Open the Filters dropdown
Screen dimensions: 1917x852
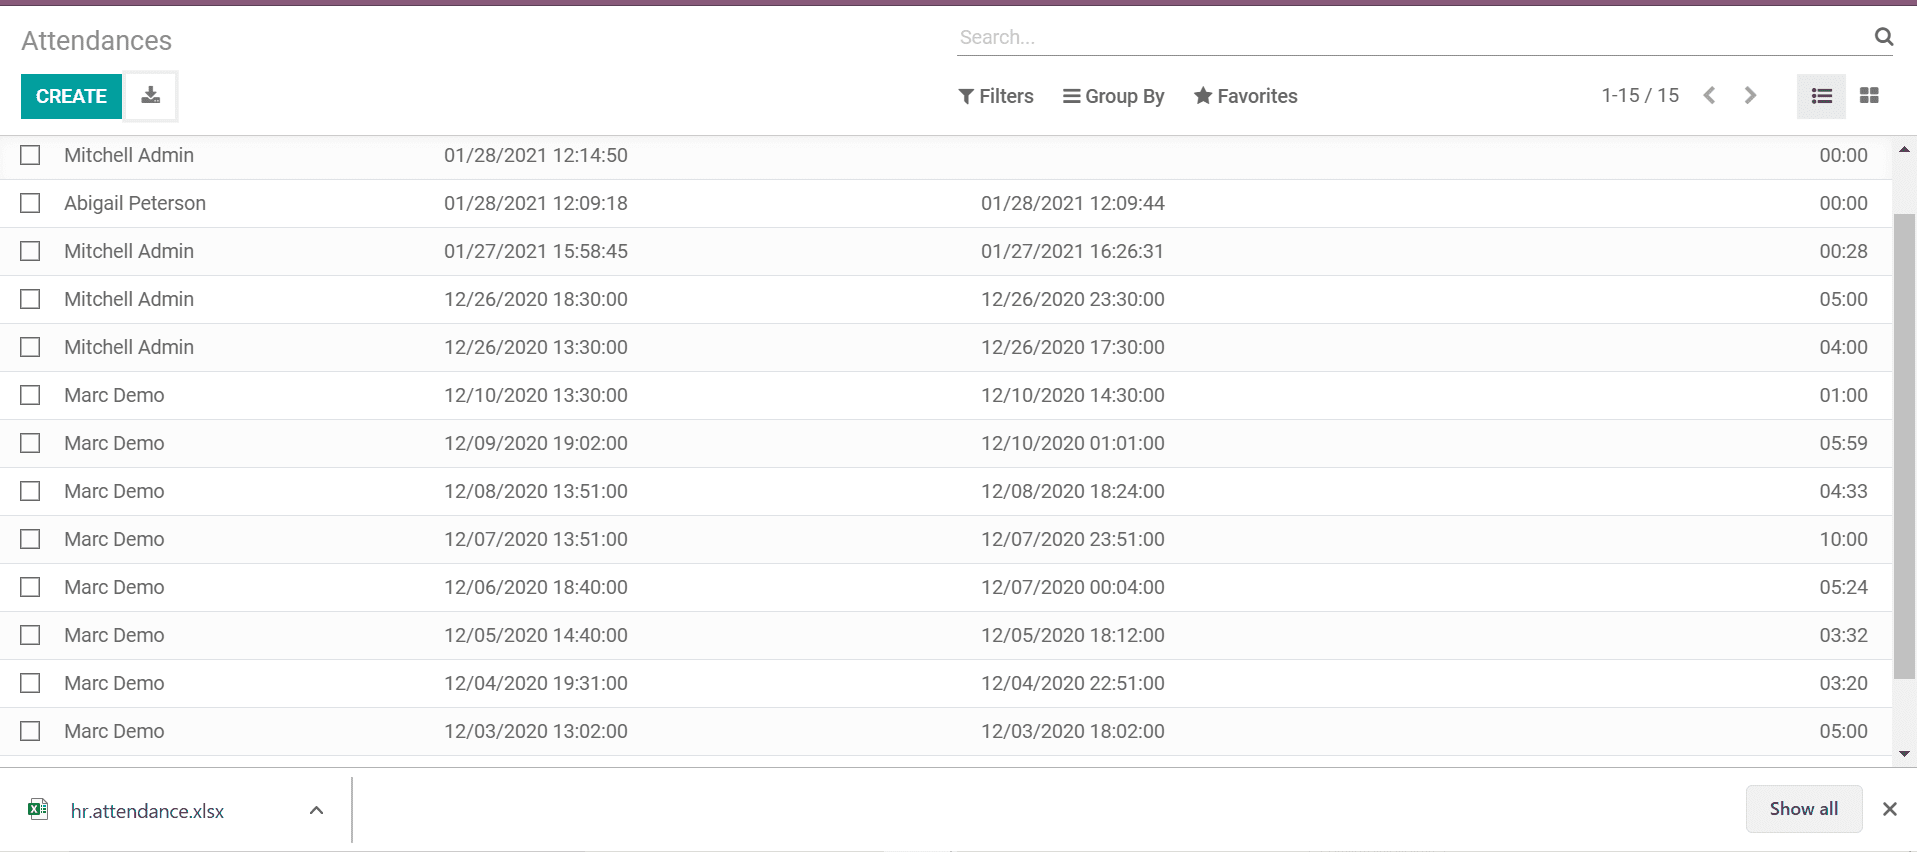coord(996,96)
